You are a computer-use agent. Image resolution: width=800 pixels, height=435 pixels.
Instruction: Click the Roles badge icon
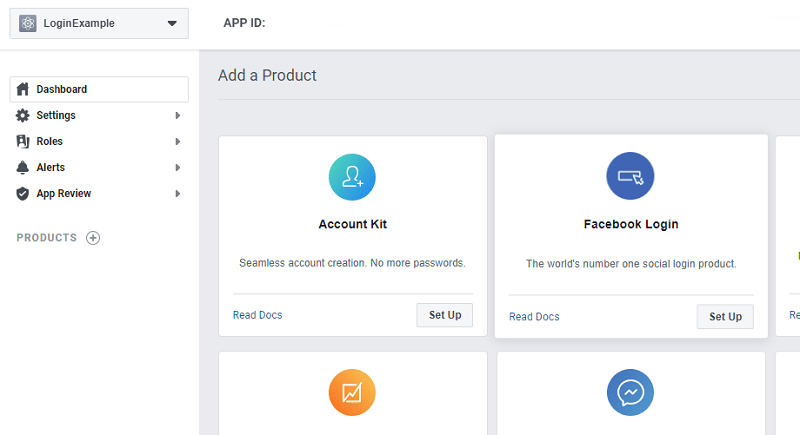coord(22,141)
